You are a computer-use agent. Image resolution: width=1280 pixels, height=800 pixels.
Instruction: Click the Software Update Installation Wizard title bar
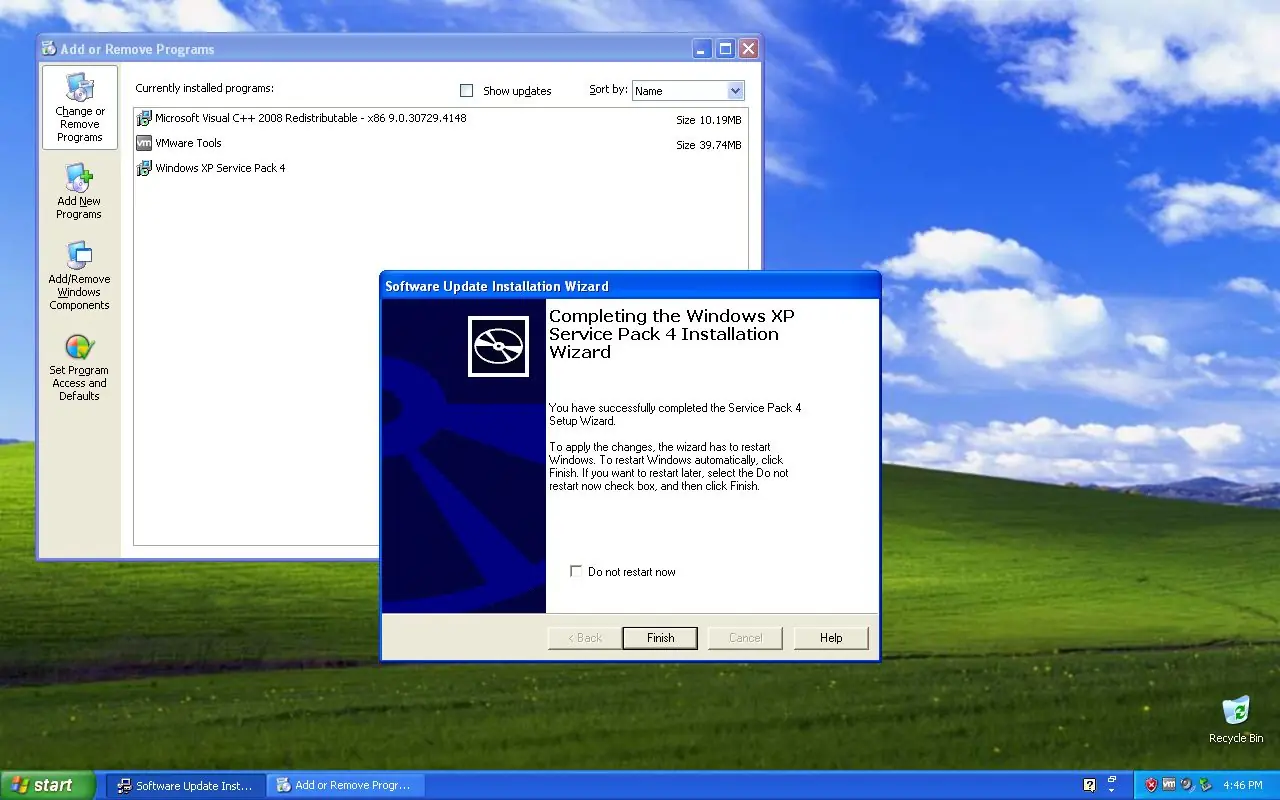(x=630, y=286)
